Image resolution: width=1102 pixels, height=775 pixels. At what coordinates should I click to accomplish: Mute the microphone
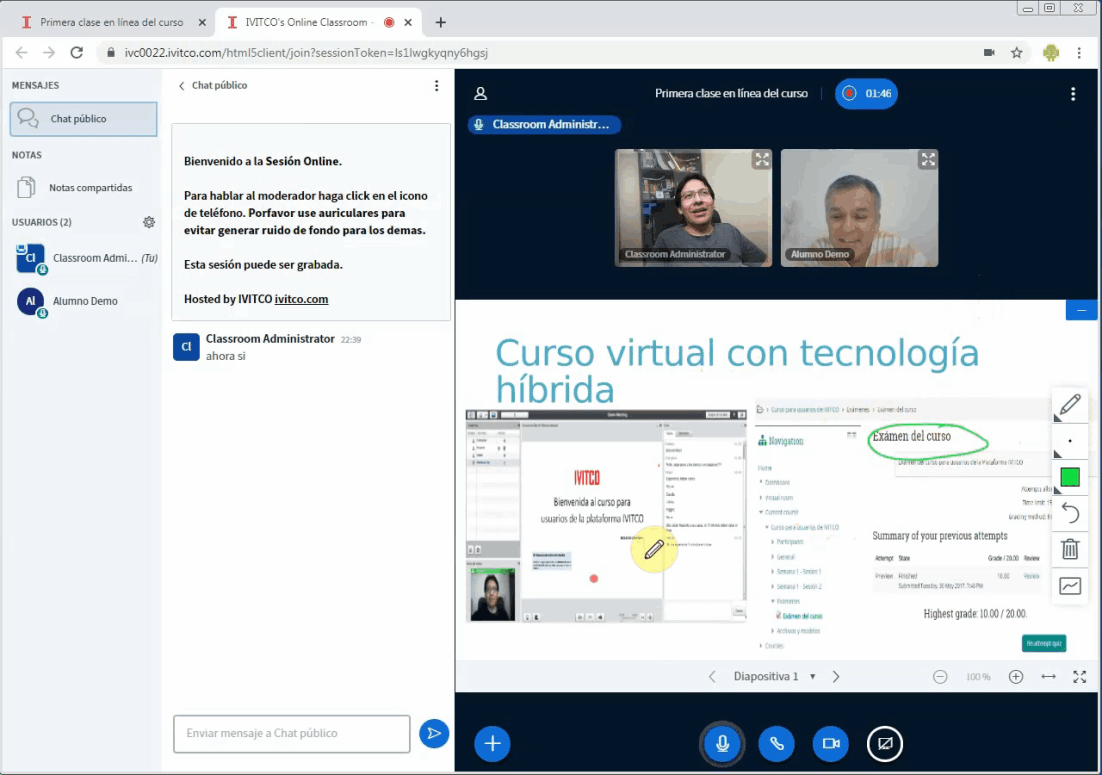point(721,743)
